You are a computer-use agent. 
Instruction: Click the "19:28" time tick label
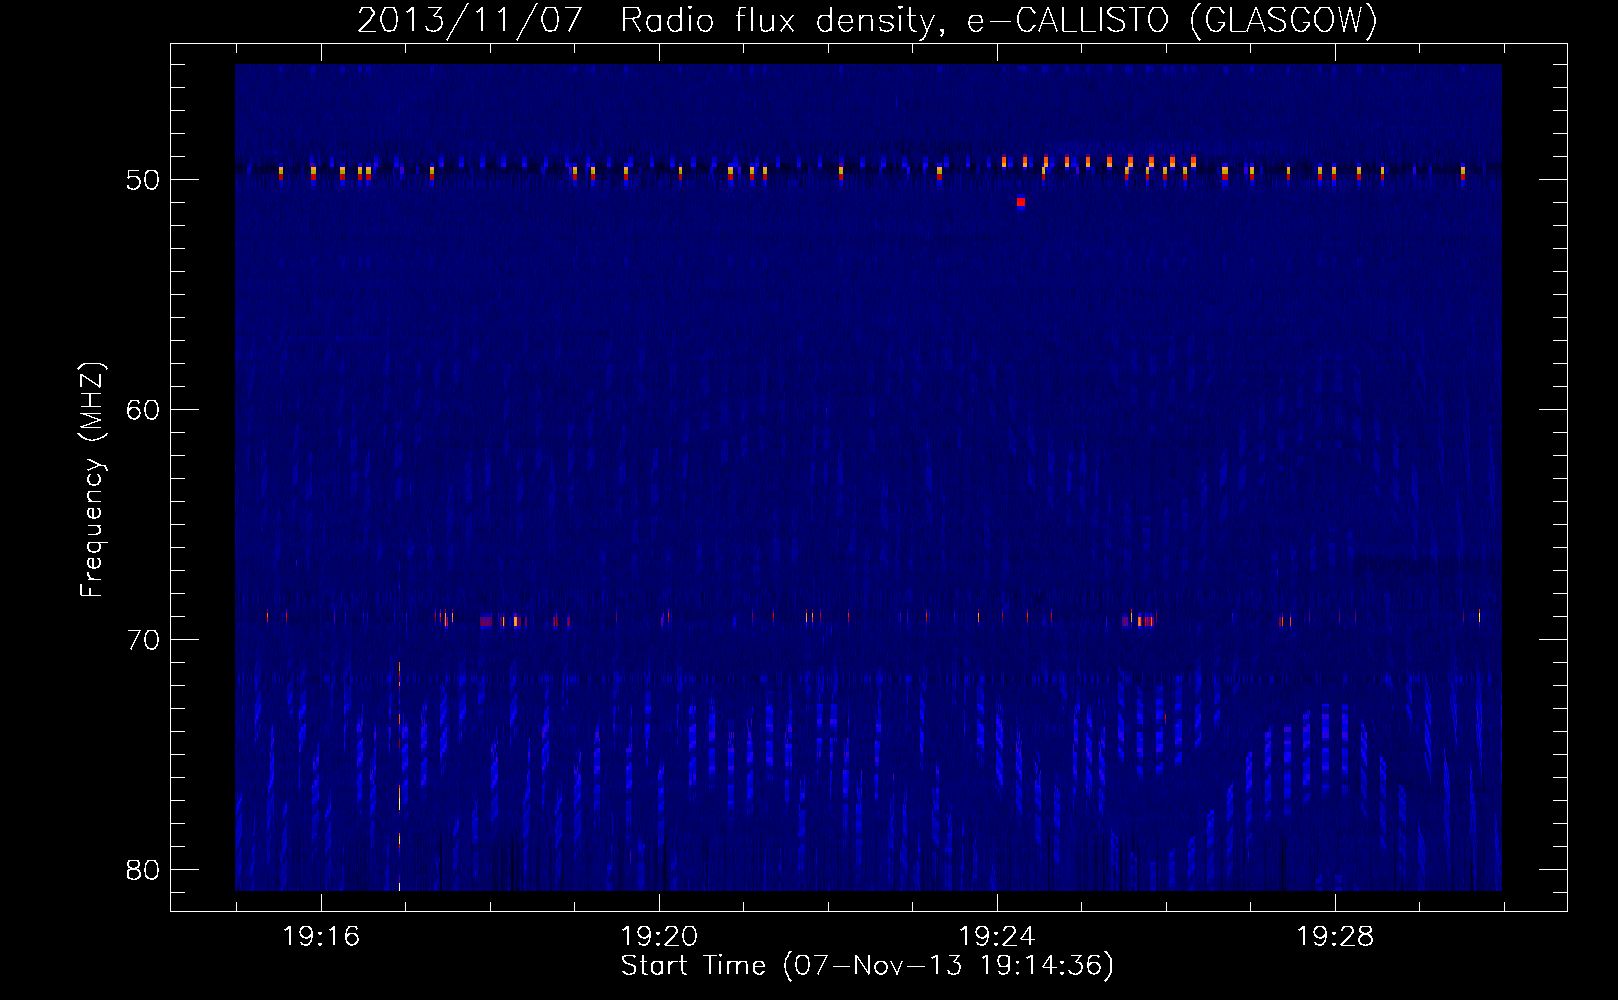[1335, 936]
